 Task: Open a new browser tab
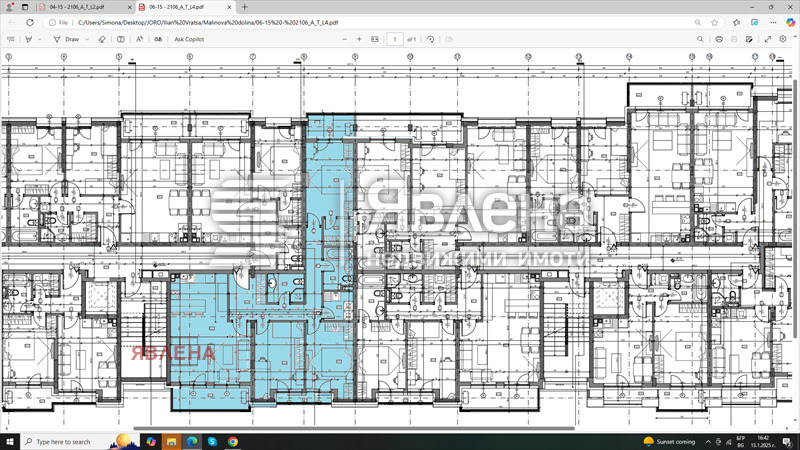coord(245,6)
